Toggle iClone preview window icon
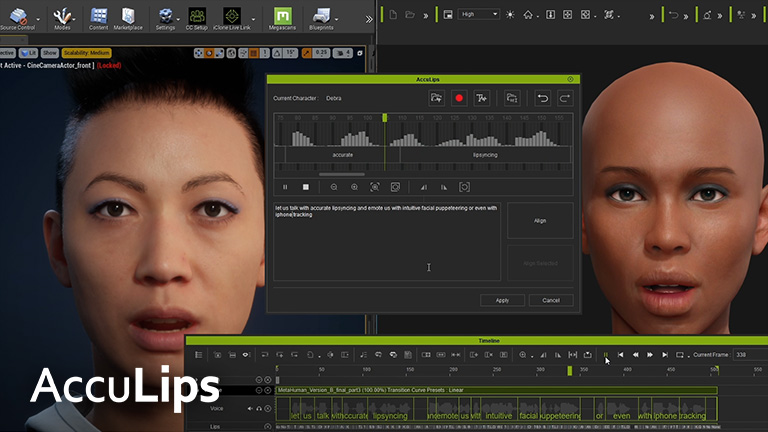Viewport: 768px width, 432px height. point(448,15)
